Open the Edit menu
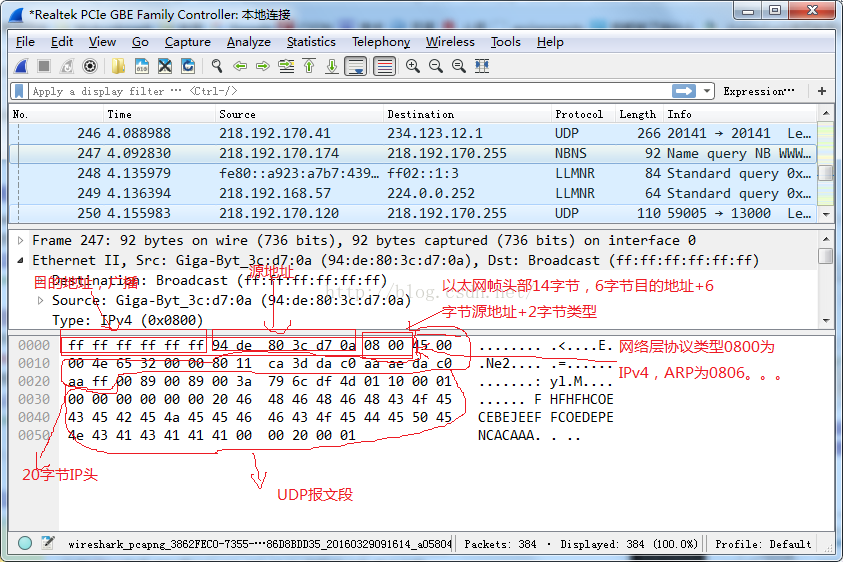This screenshot has height=562, width=843. tap(62, 42)
